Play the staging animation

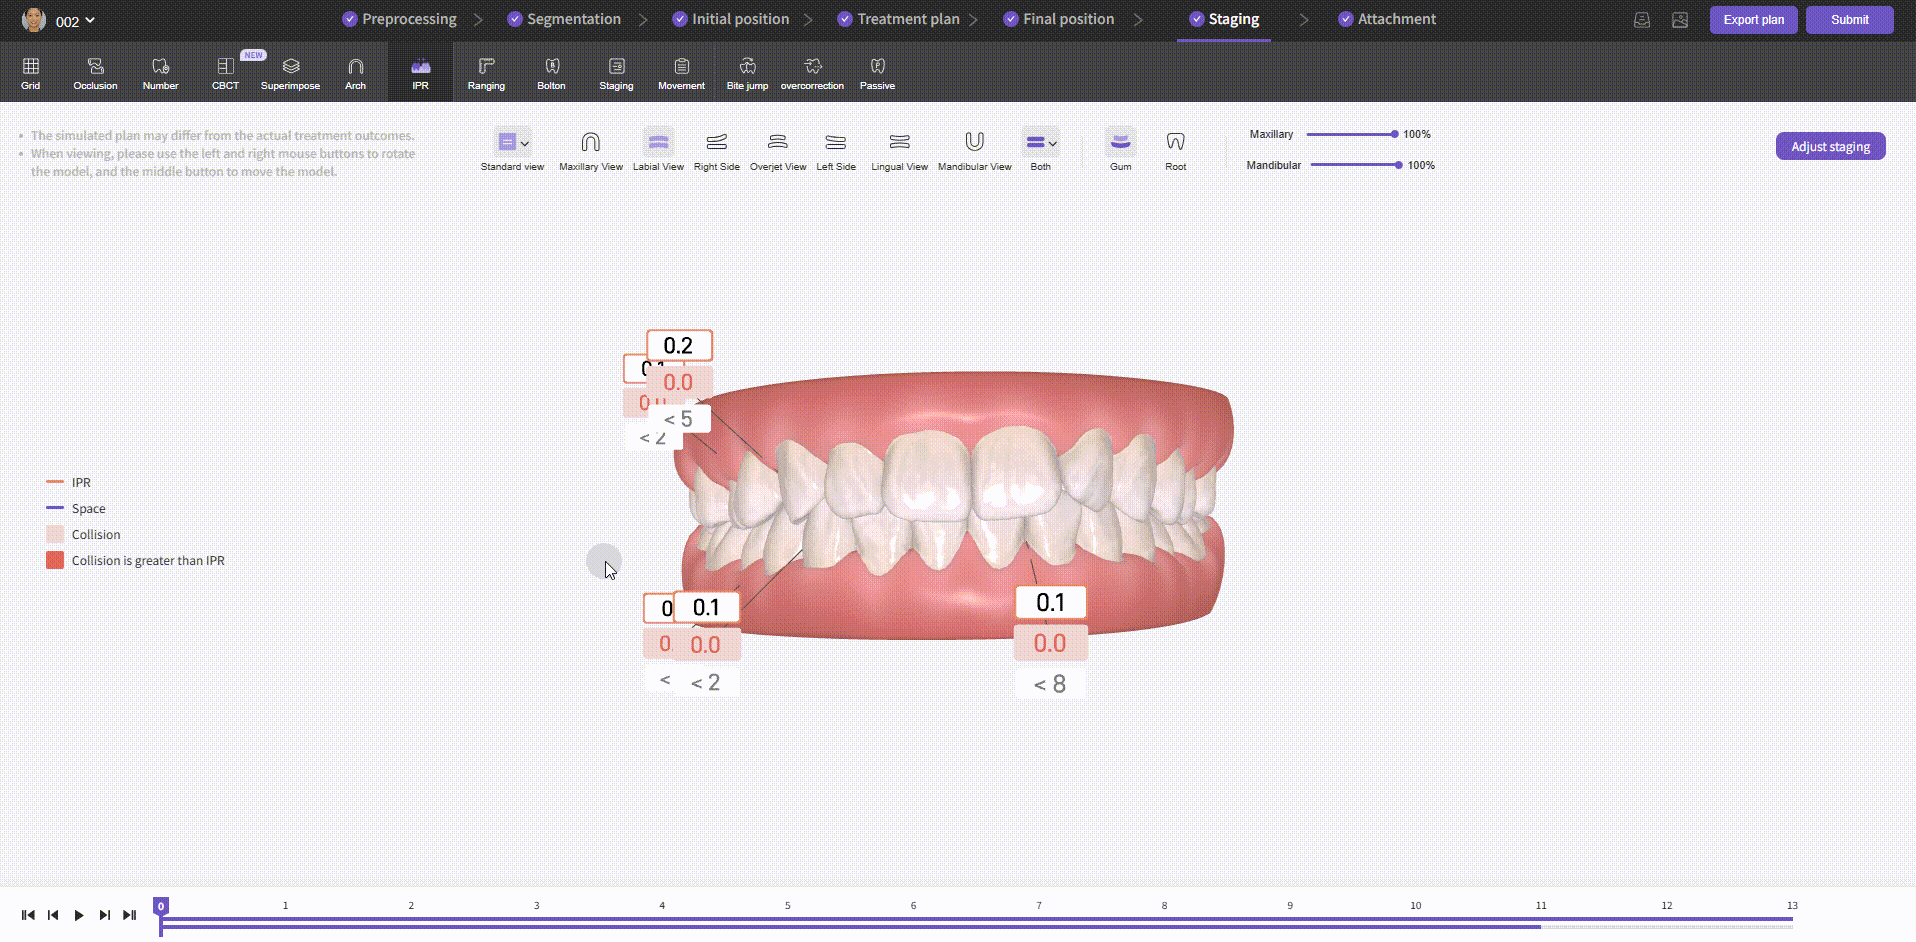click(x=79, y=915)
